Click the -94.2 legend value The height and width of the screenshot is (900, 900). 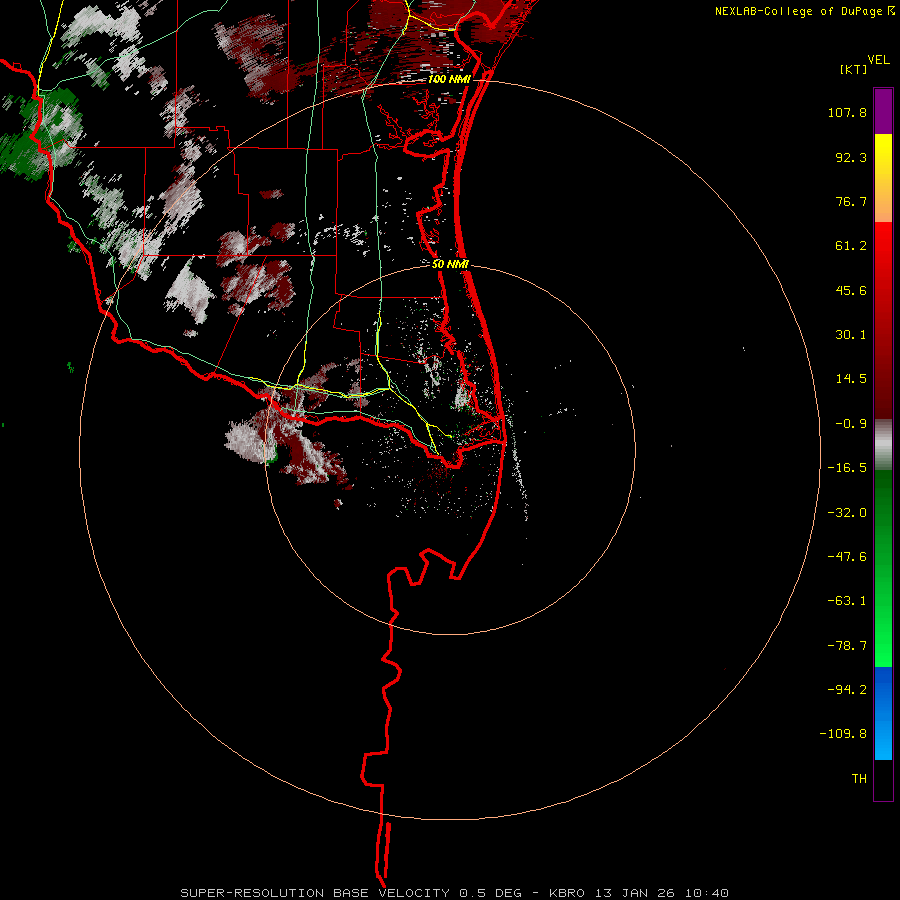point(847,689)
